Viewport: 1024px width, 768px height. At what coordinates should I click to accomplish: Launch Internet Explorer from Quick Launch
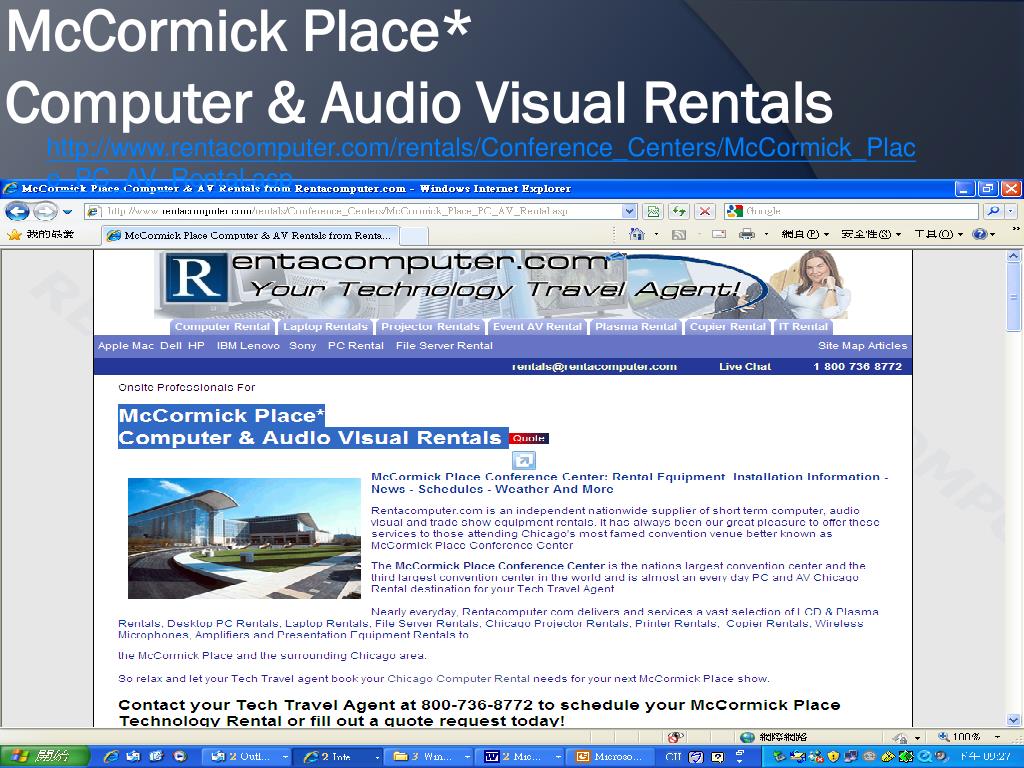coord(112,756)
